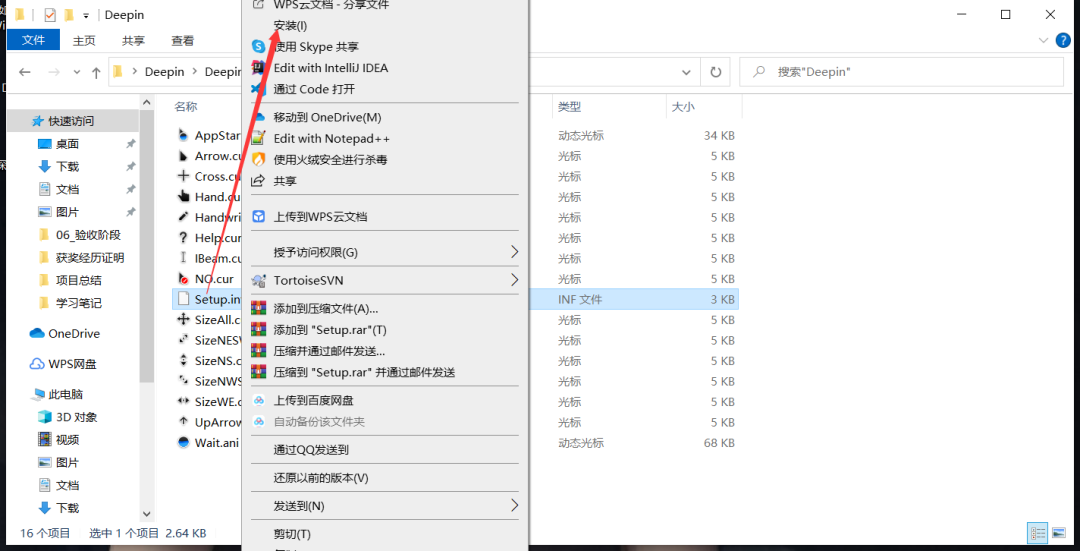Click the refresh button
Image resolution: width=1080 pixels, height=551 pixels.
tap(716, 72)
